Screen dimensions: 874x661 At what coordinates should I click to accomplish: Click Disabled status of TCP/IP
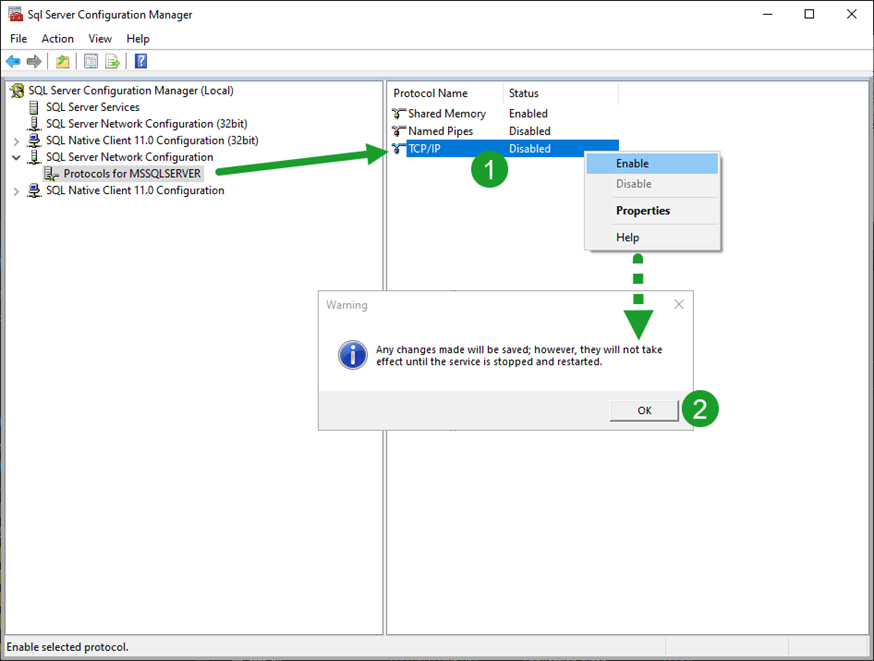point(530,149)
